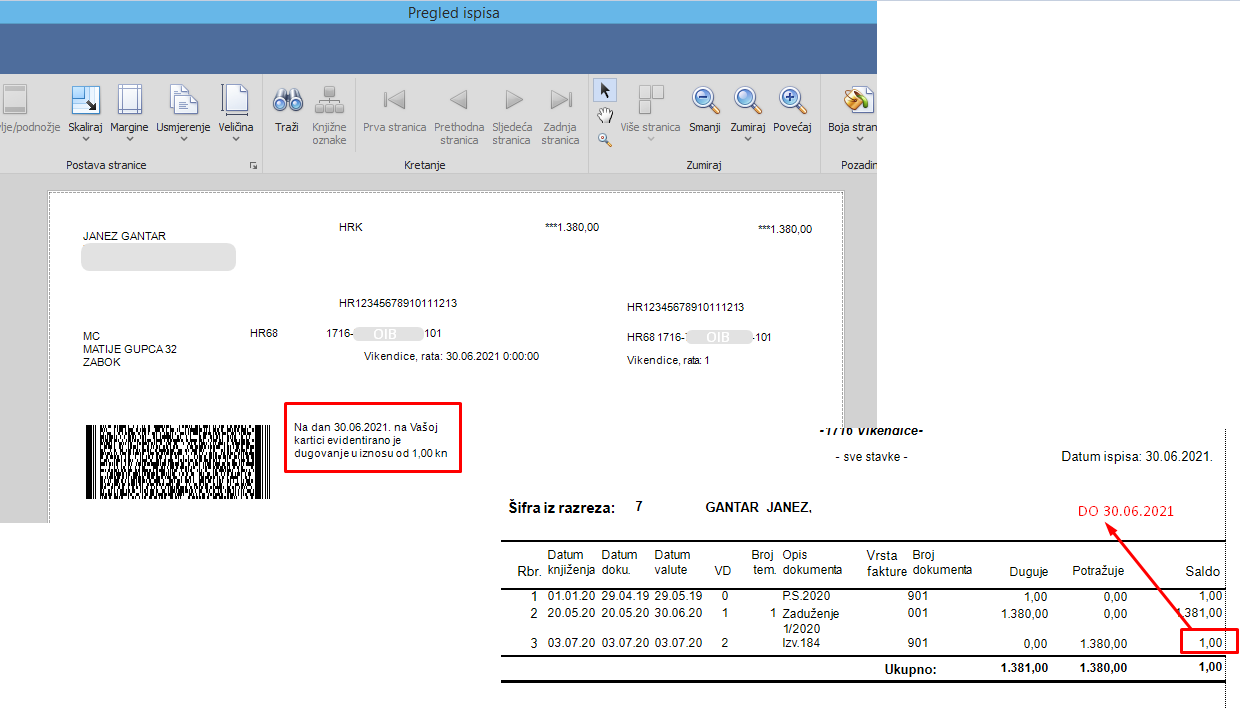Go to Sljedeća stranica
The image size is (1240, 714).
pos(512,101)
